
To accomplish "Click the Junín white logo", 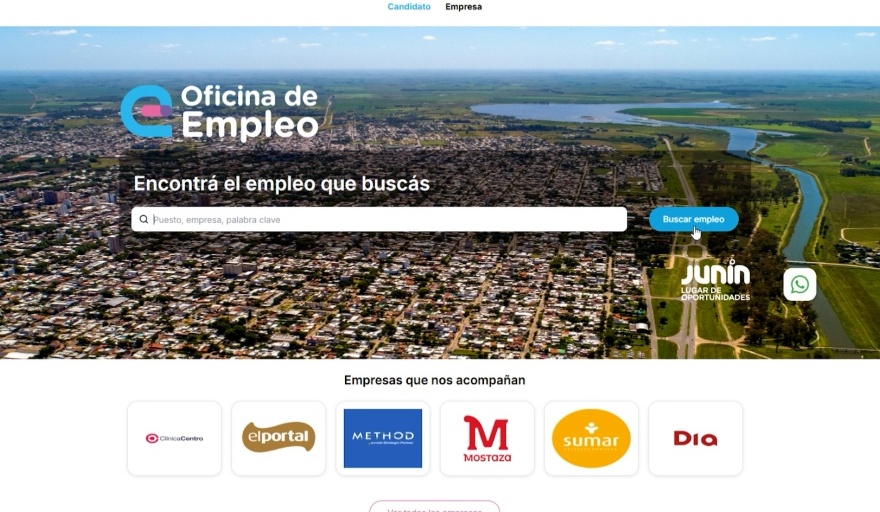I will tap(716, 273).
